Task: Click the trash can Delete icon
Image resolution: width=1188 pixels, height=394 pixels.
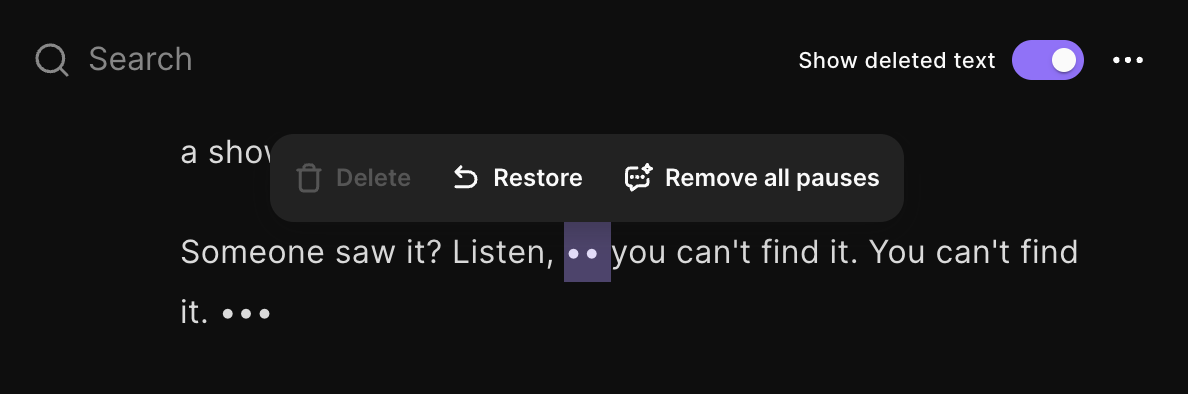Action: (308, 178)
